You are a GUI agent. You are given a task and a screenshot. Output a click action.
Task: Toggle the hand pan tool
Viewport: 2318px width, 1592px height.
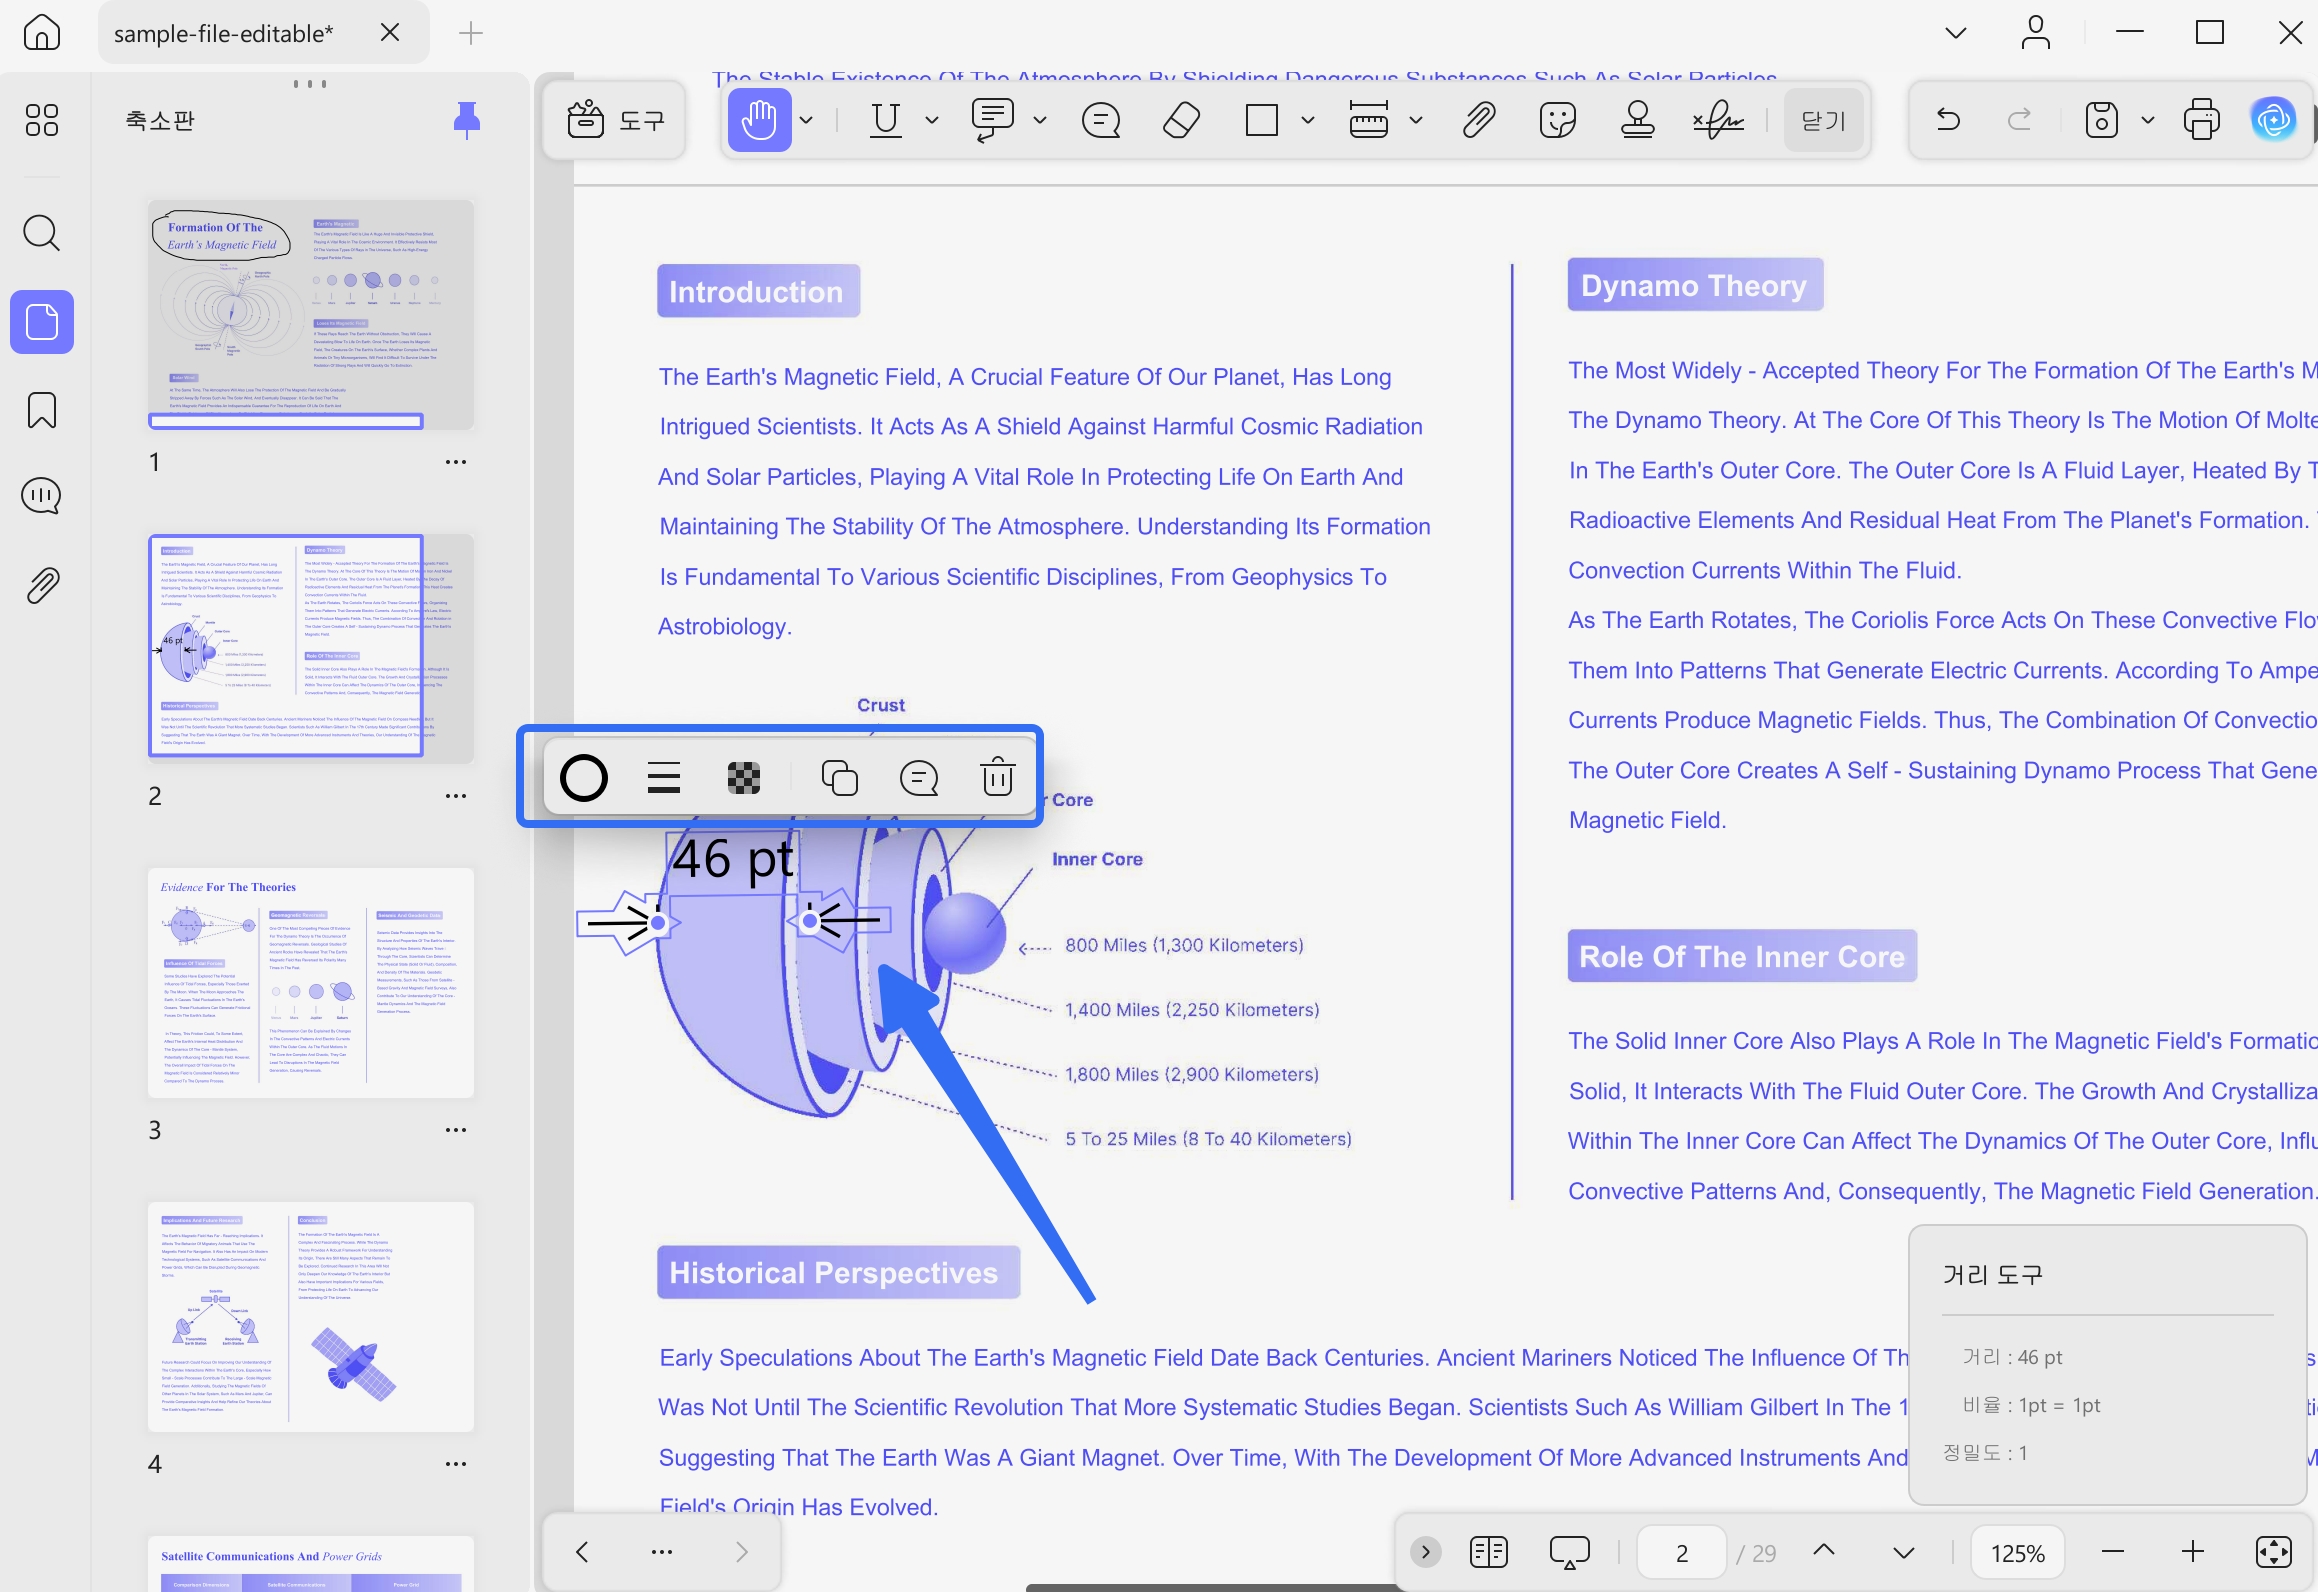(759, 121)
